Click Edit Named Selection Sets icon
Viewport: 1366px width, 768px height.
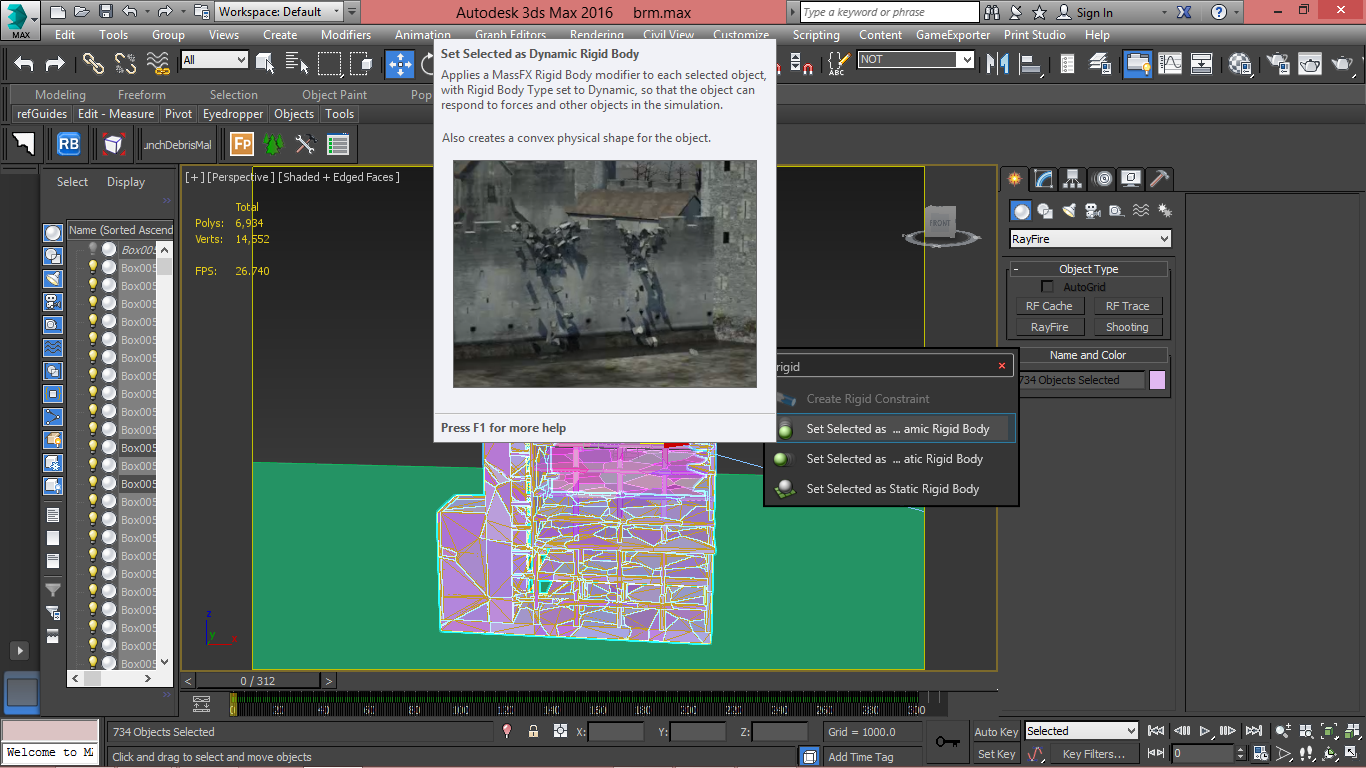[x=837, y=63]
